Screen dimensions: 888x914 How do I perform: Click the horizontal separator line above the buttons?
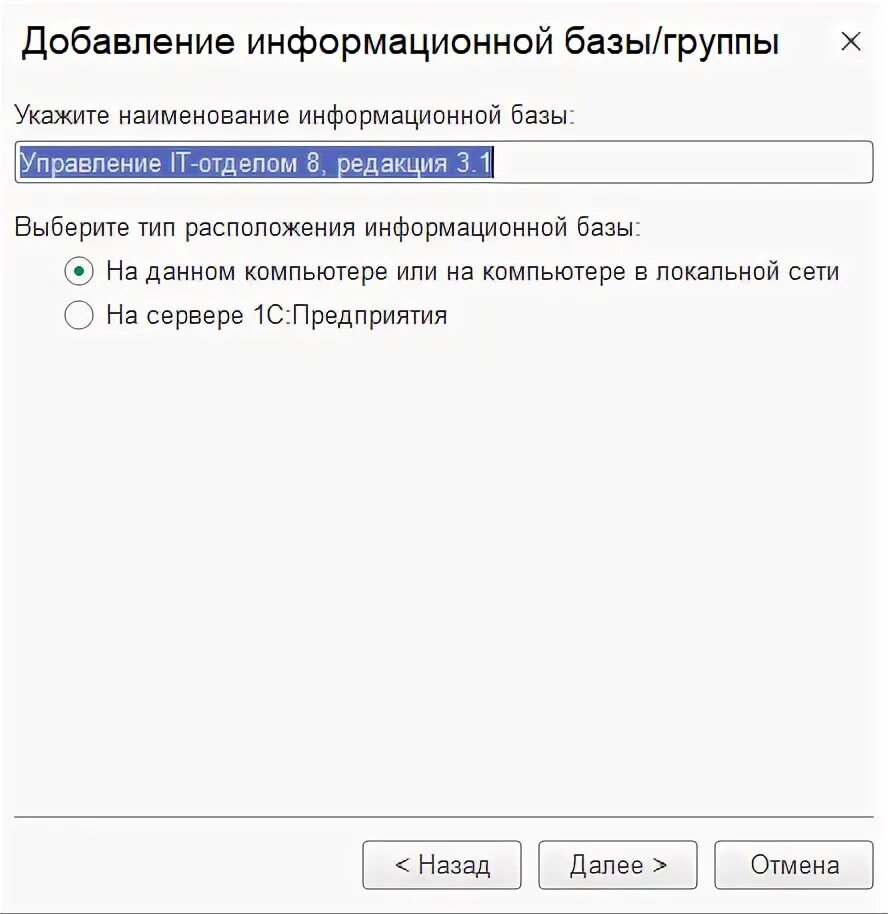(444, 817)
